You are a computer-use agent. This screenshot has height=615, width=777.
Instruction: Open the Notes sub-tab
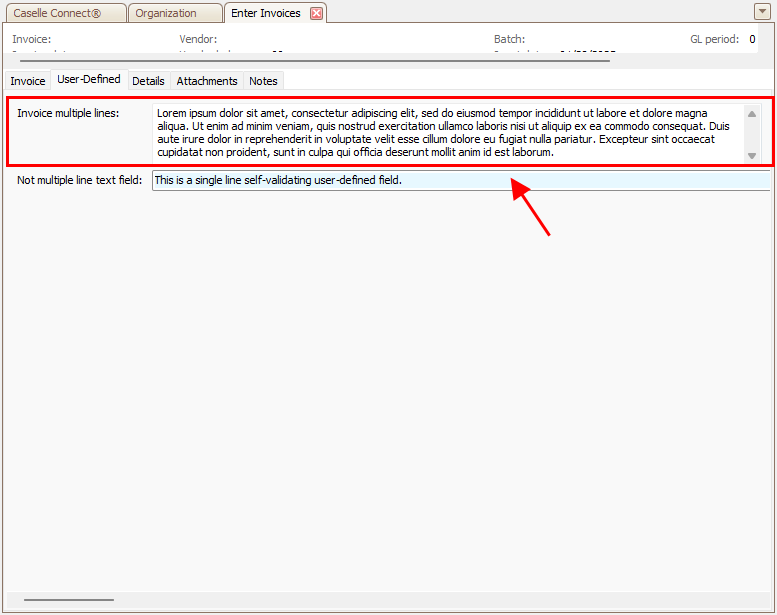tap(263, 81)
